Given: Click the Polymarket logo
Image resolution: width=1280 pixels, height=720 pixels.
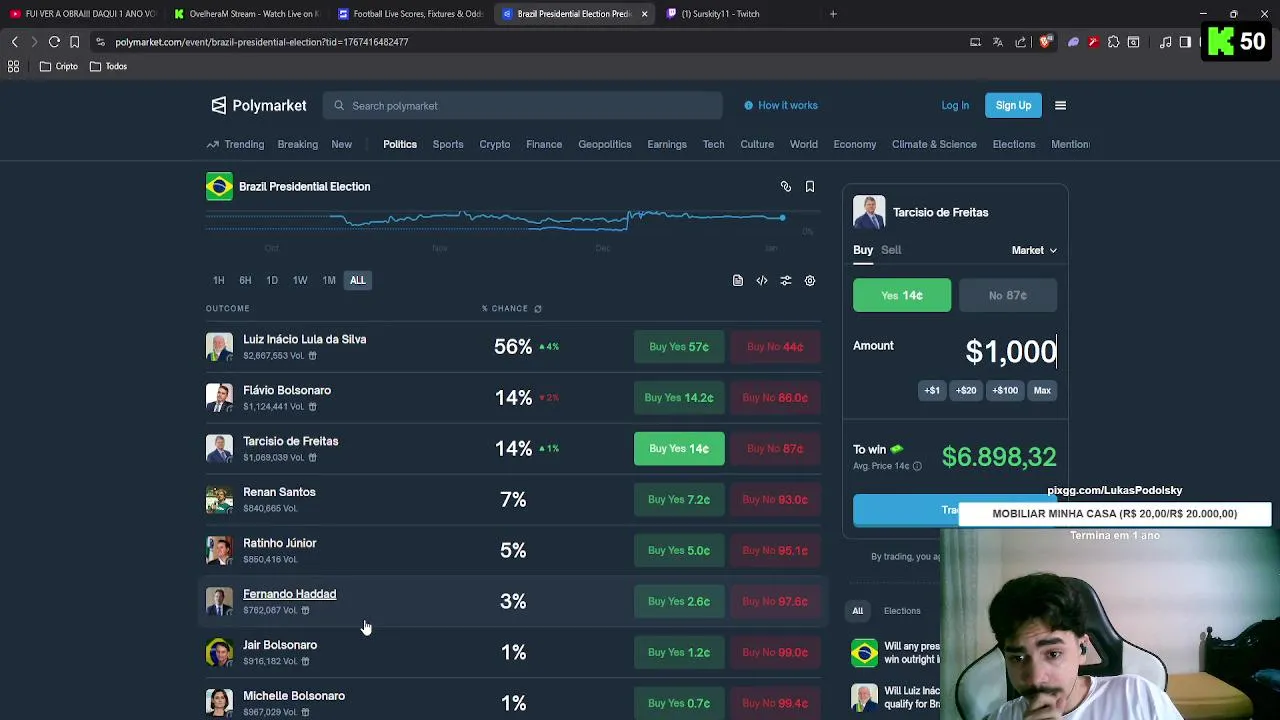Looking at the screenshot, I should tap(259, 105).
